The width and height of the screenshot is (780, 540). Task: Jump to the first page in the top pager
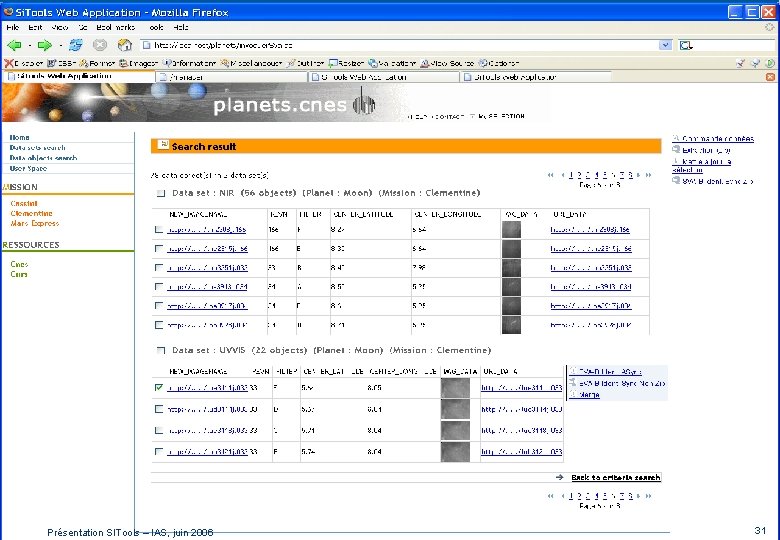(x=551, y=175)
